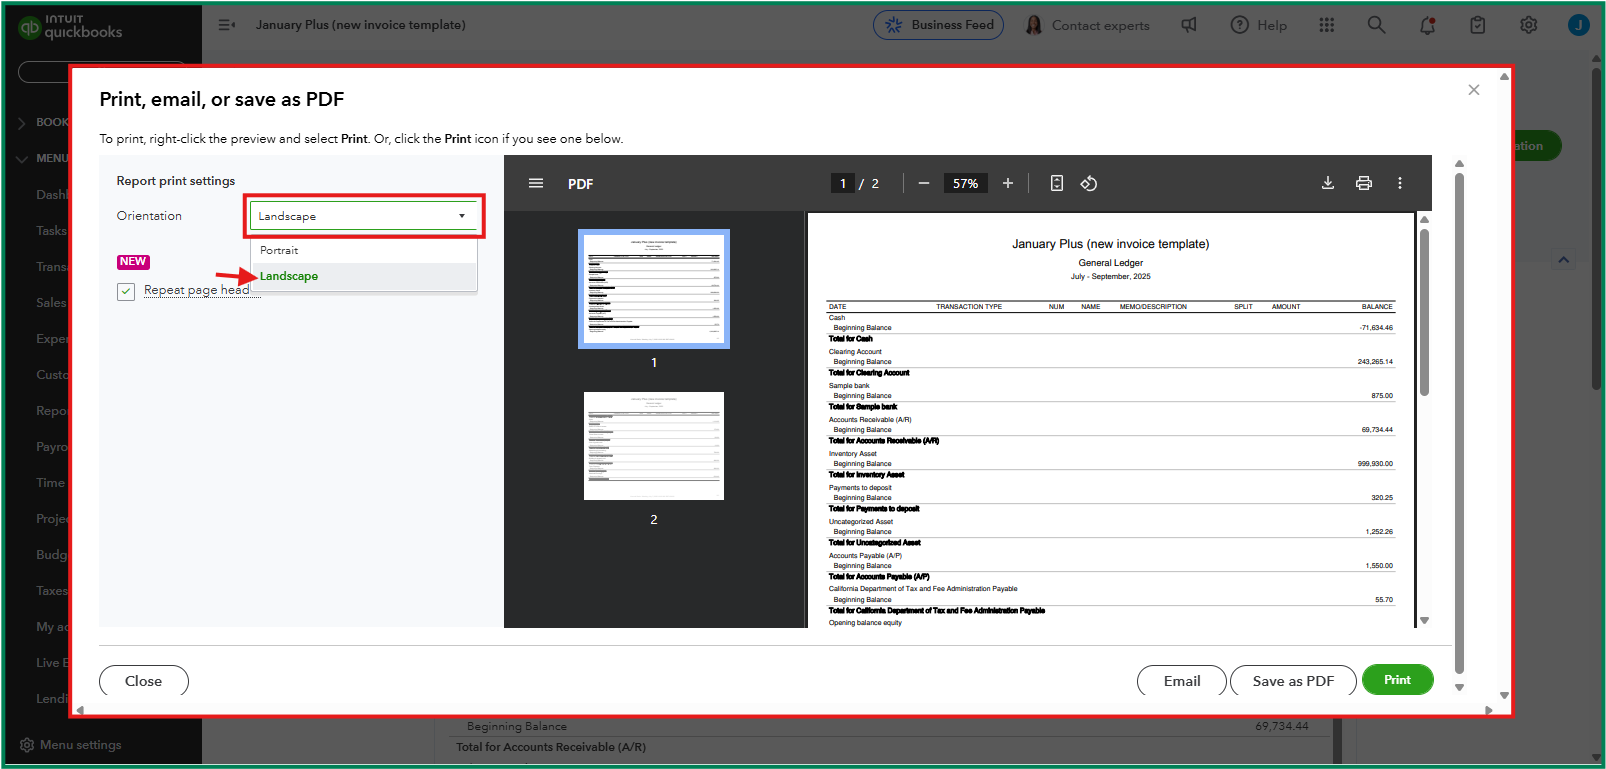Click Contact experts
The height and width of the screenshot is (769, 1606).
(1088, 25)
